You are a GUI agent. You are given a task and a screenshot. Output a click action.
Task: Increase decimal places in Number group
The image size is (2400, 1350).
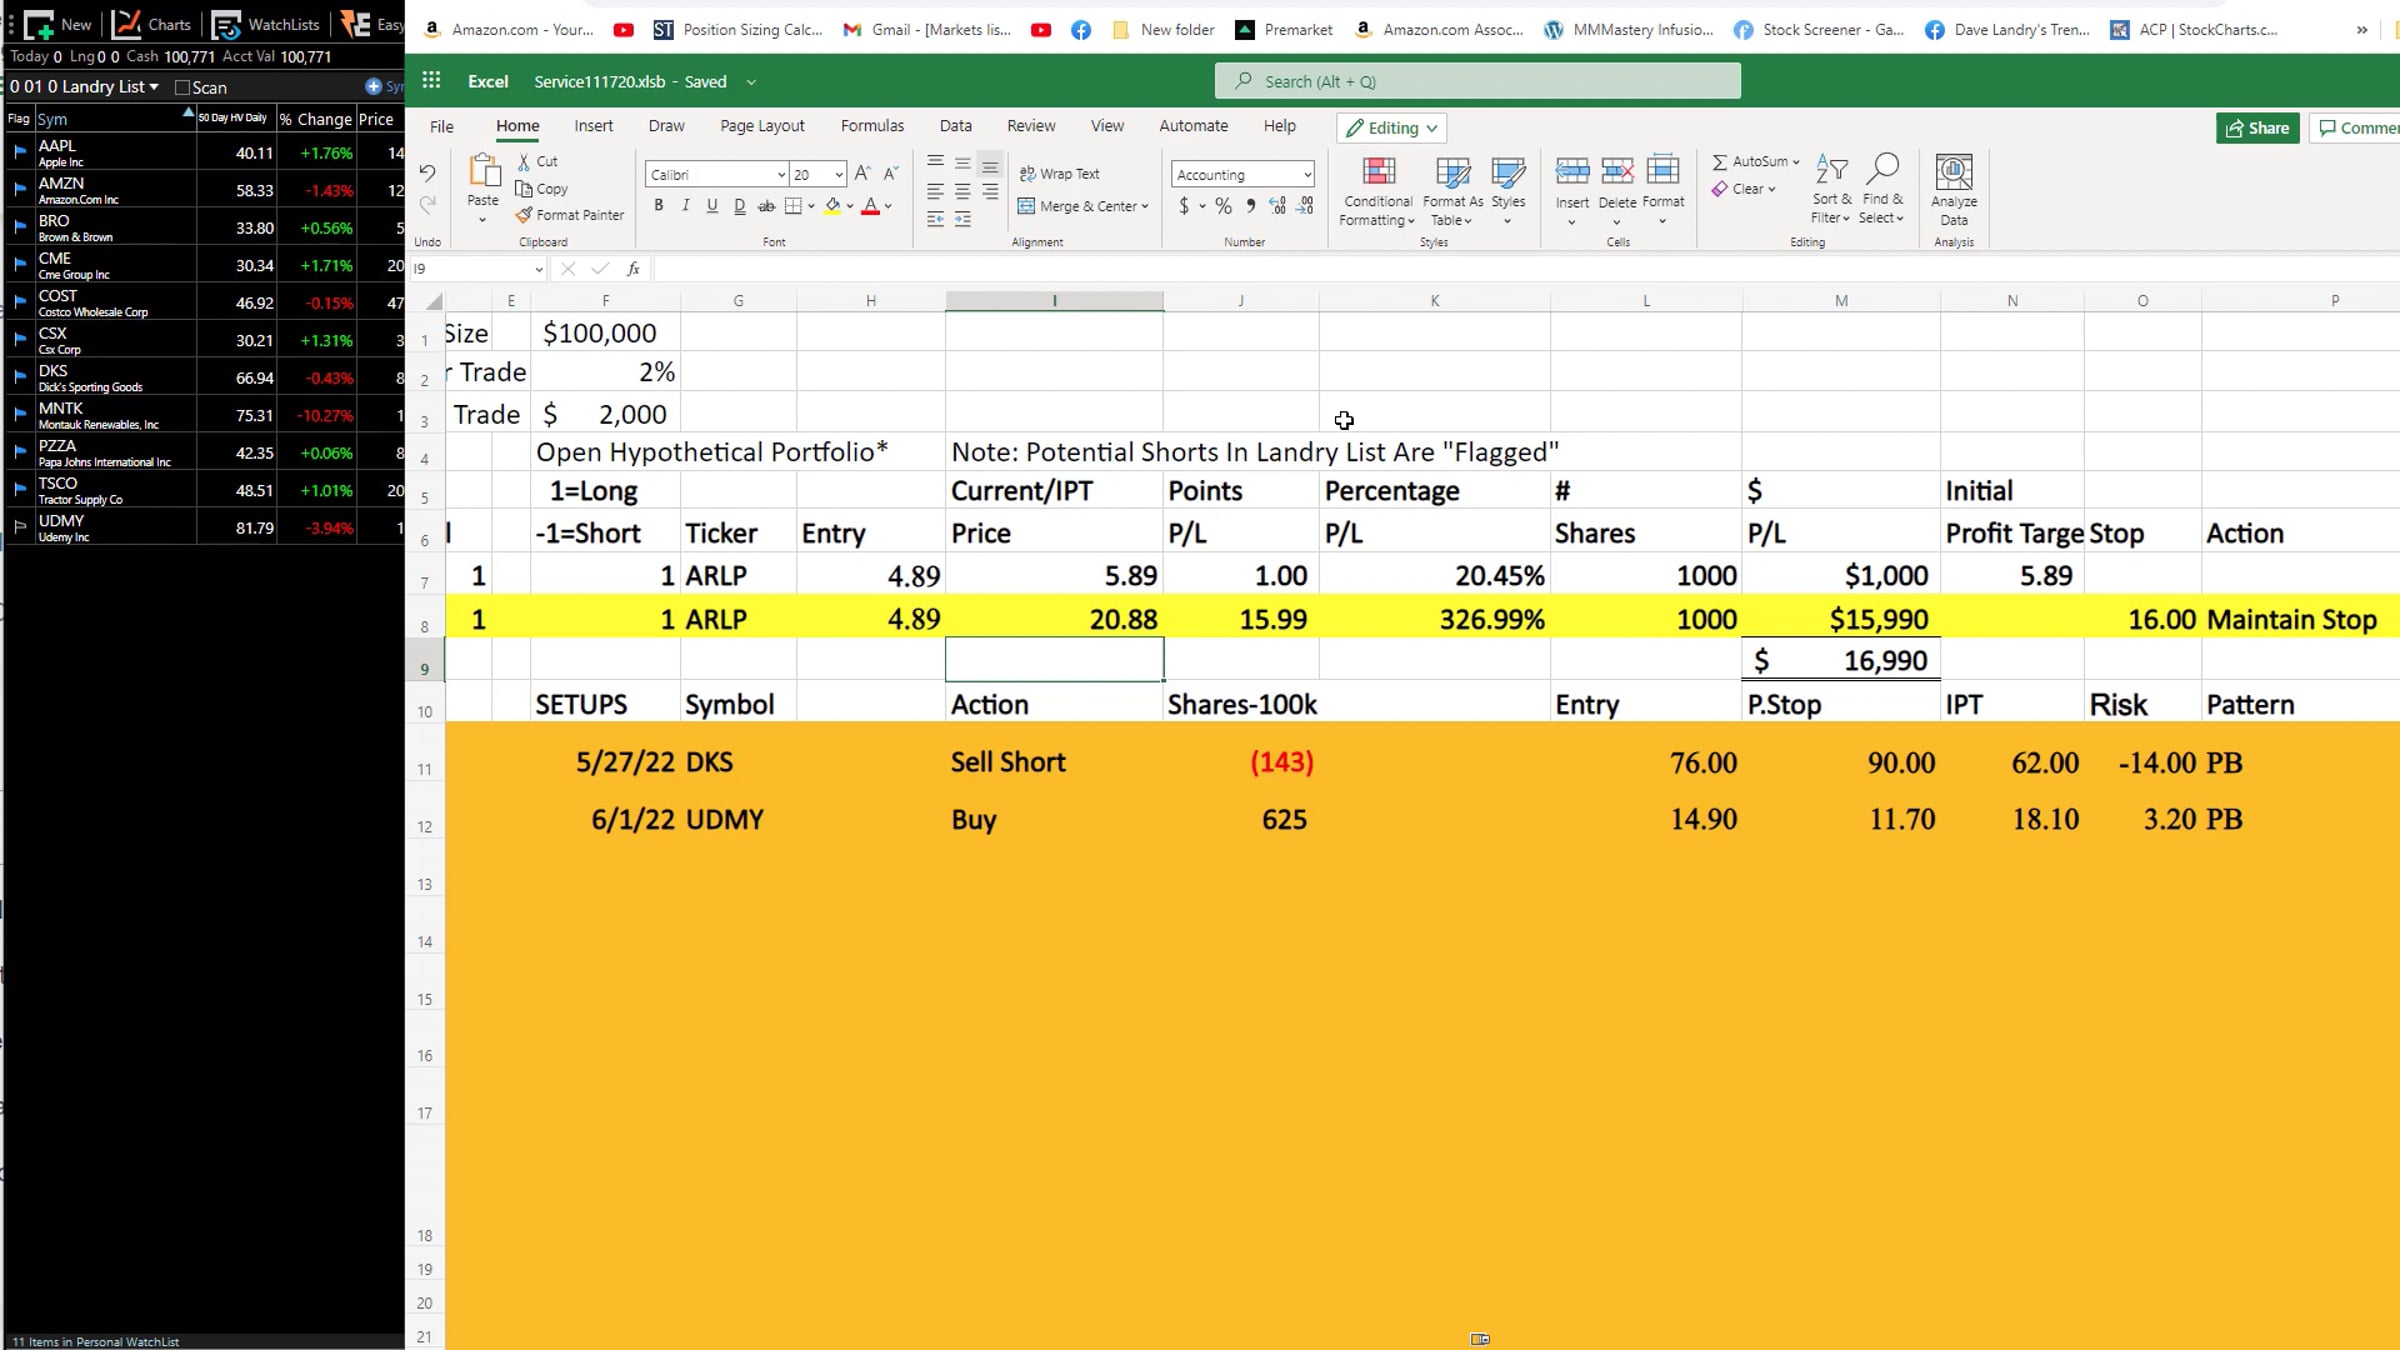click(1277, 206)
